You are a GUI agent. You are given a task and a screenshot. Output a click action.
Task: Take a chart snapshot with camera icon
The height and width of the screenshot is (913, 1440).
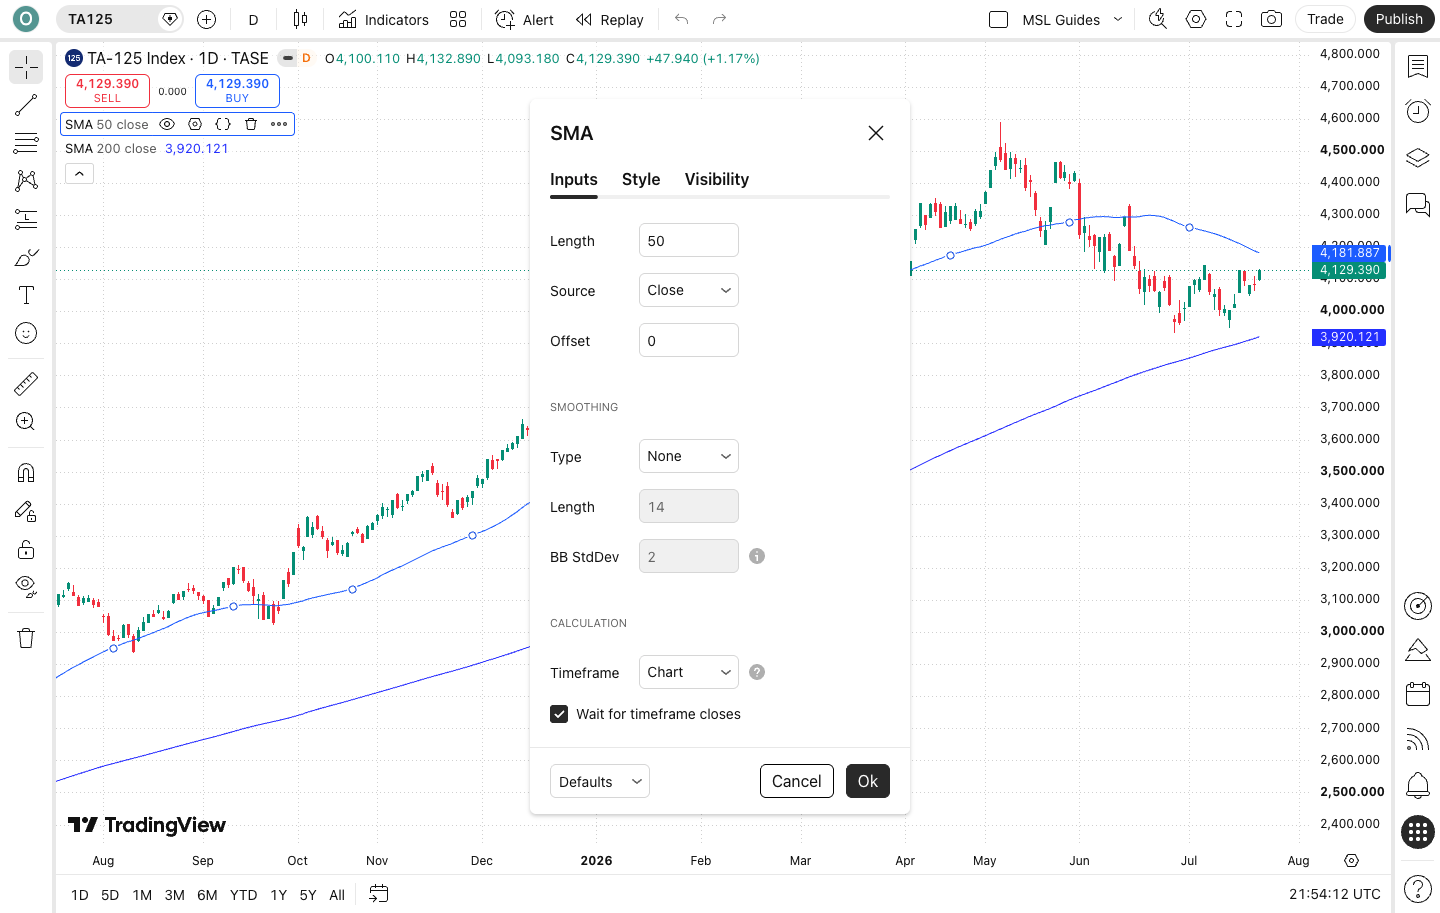[1271, 19]
